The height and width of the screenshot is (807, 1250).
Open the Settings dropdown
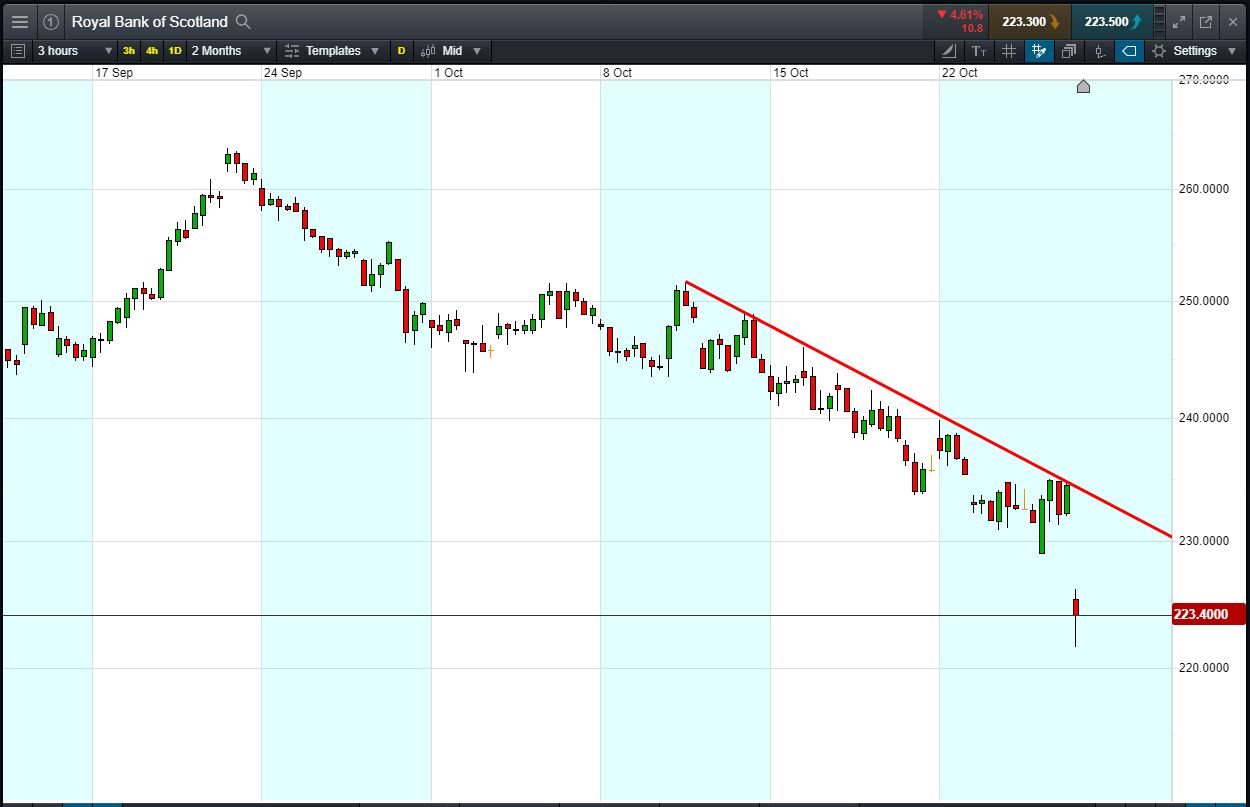tap(1194, 51)
